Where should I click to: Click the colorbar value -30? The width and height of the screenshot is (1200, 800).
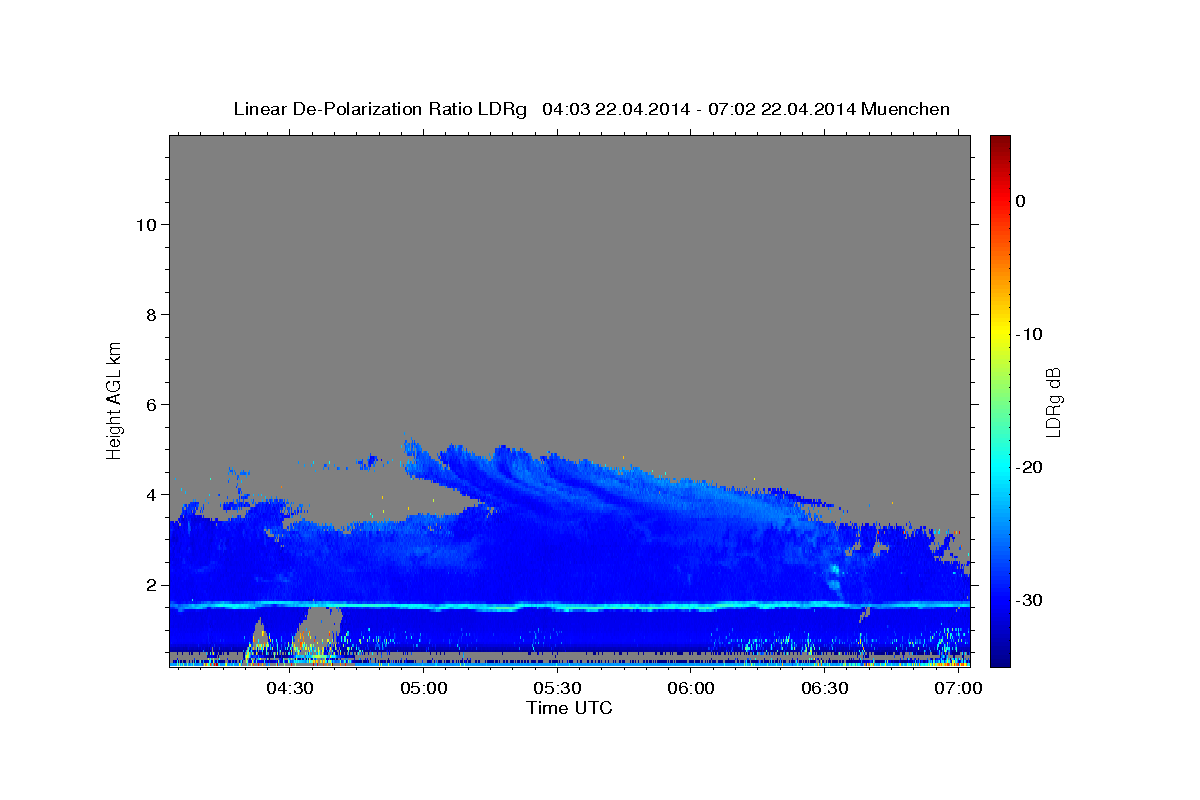click(1029, 600)
